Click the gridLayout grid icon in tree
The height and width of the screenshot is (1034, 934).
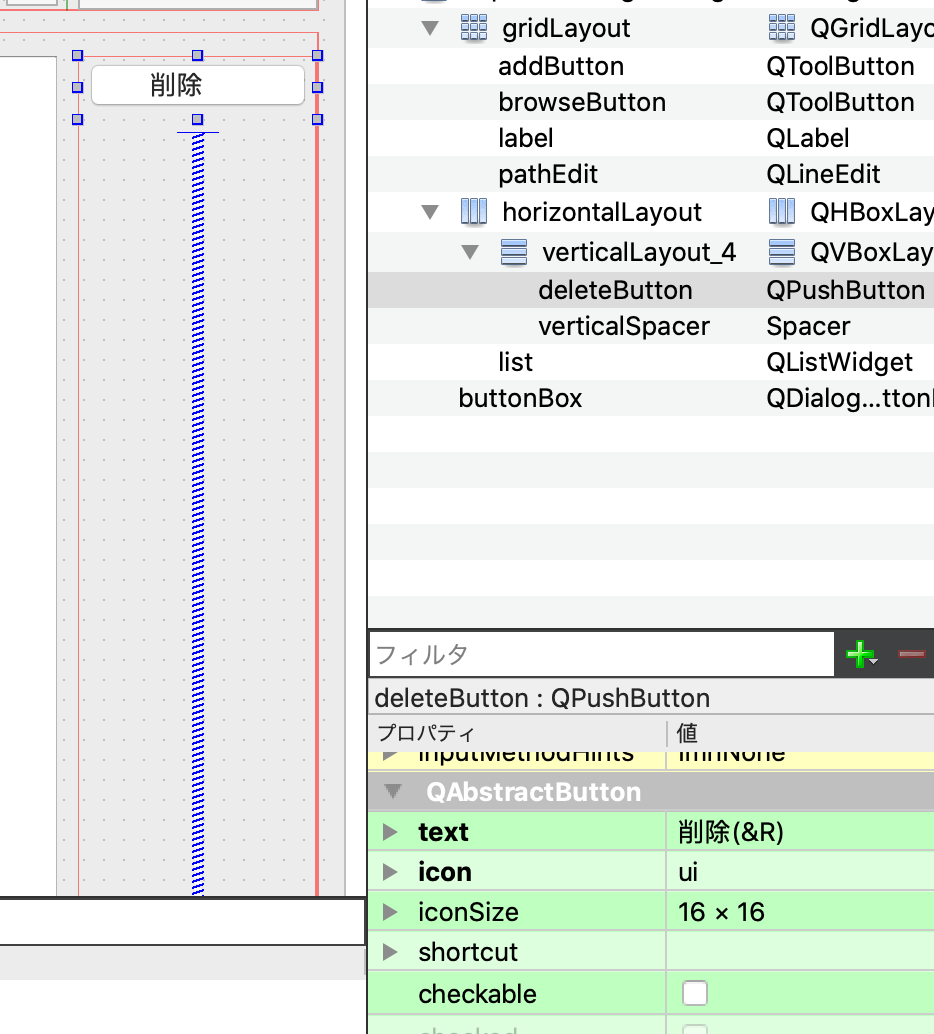(x=473, y=28)
